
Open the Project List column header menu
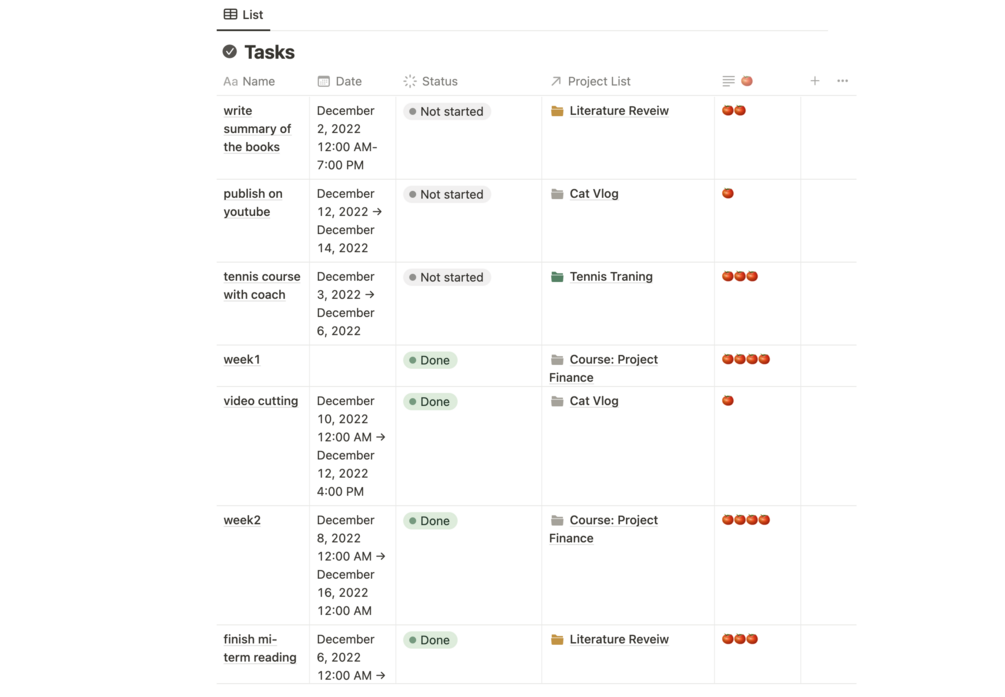pos(598,81)
